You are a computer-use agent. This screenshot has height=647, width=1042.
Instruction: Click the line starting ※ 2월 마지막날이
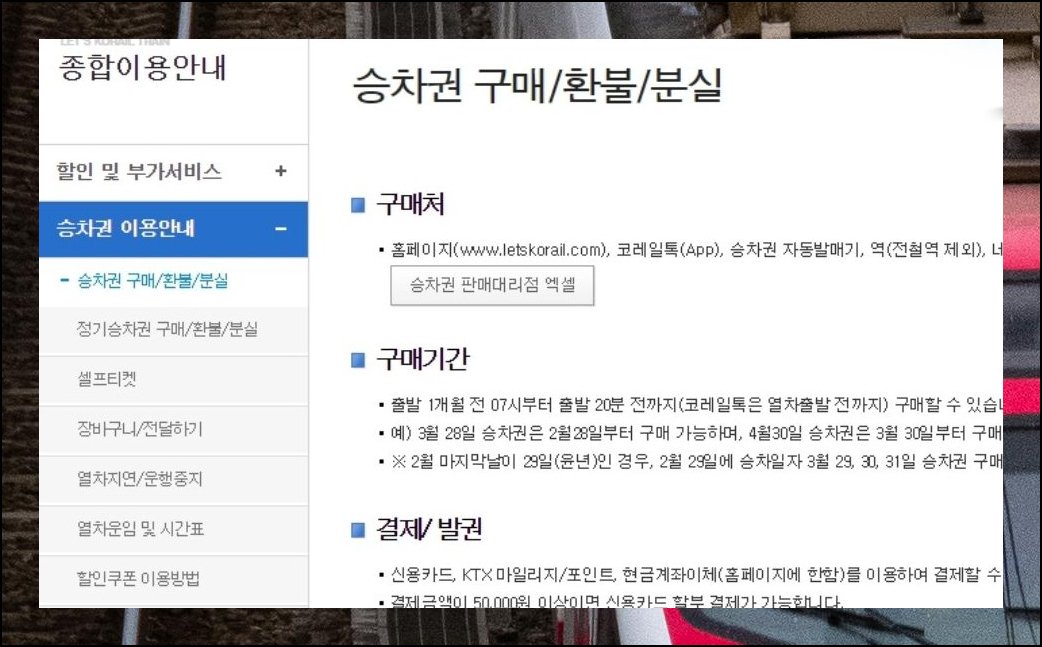click(696, 462)
